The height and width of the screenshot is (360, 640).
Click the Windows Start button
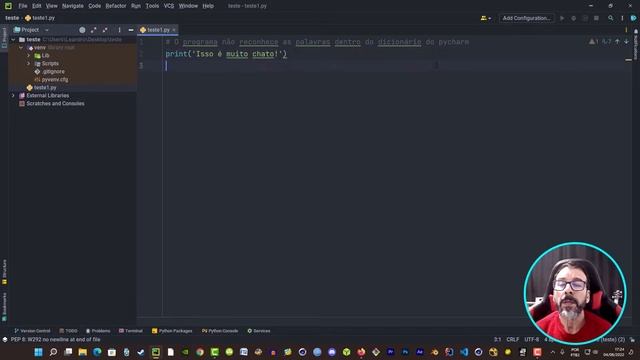point(38,352)
